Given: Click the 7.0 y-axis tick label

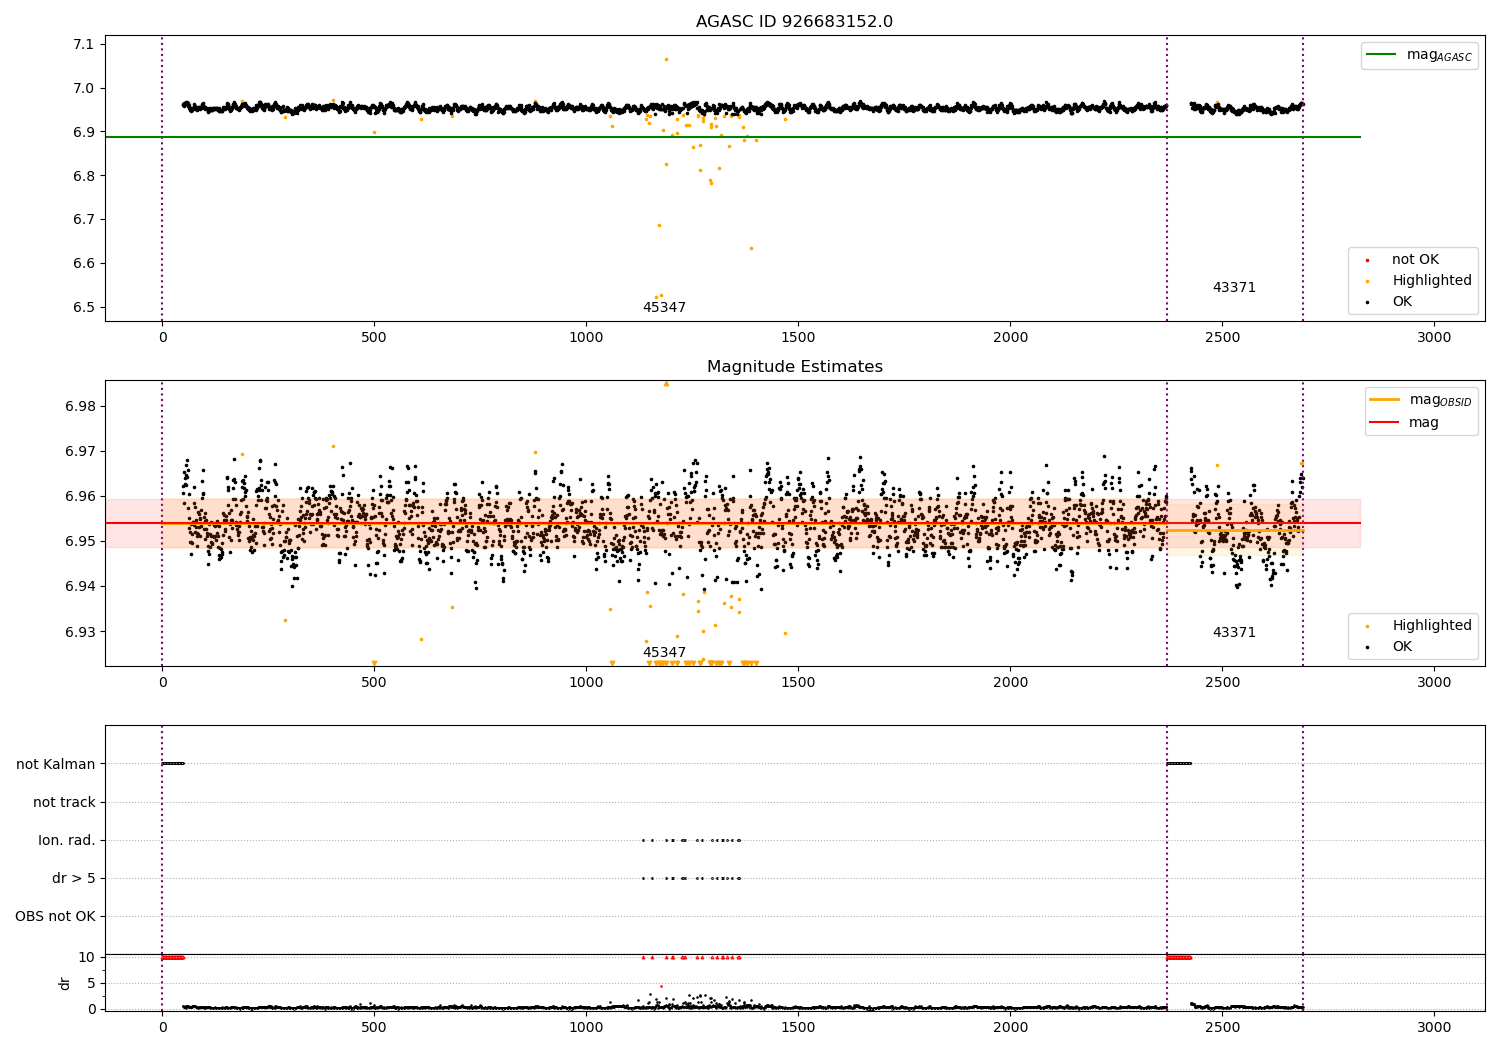Looking at the screenshot, I should tap(83, 88).
